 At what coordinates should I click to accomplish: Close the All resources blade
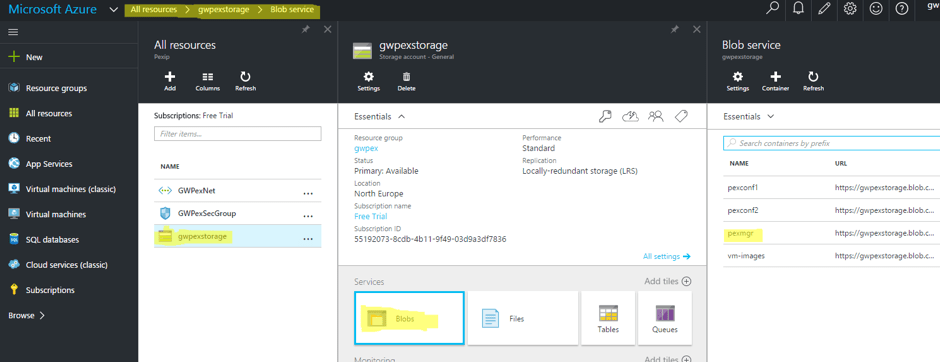click(327, 29)
